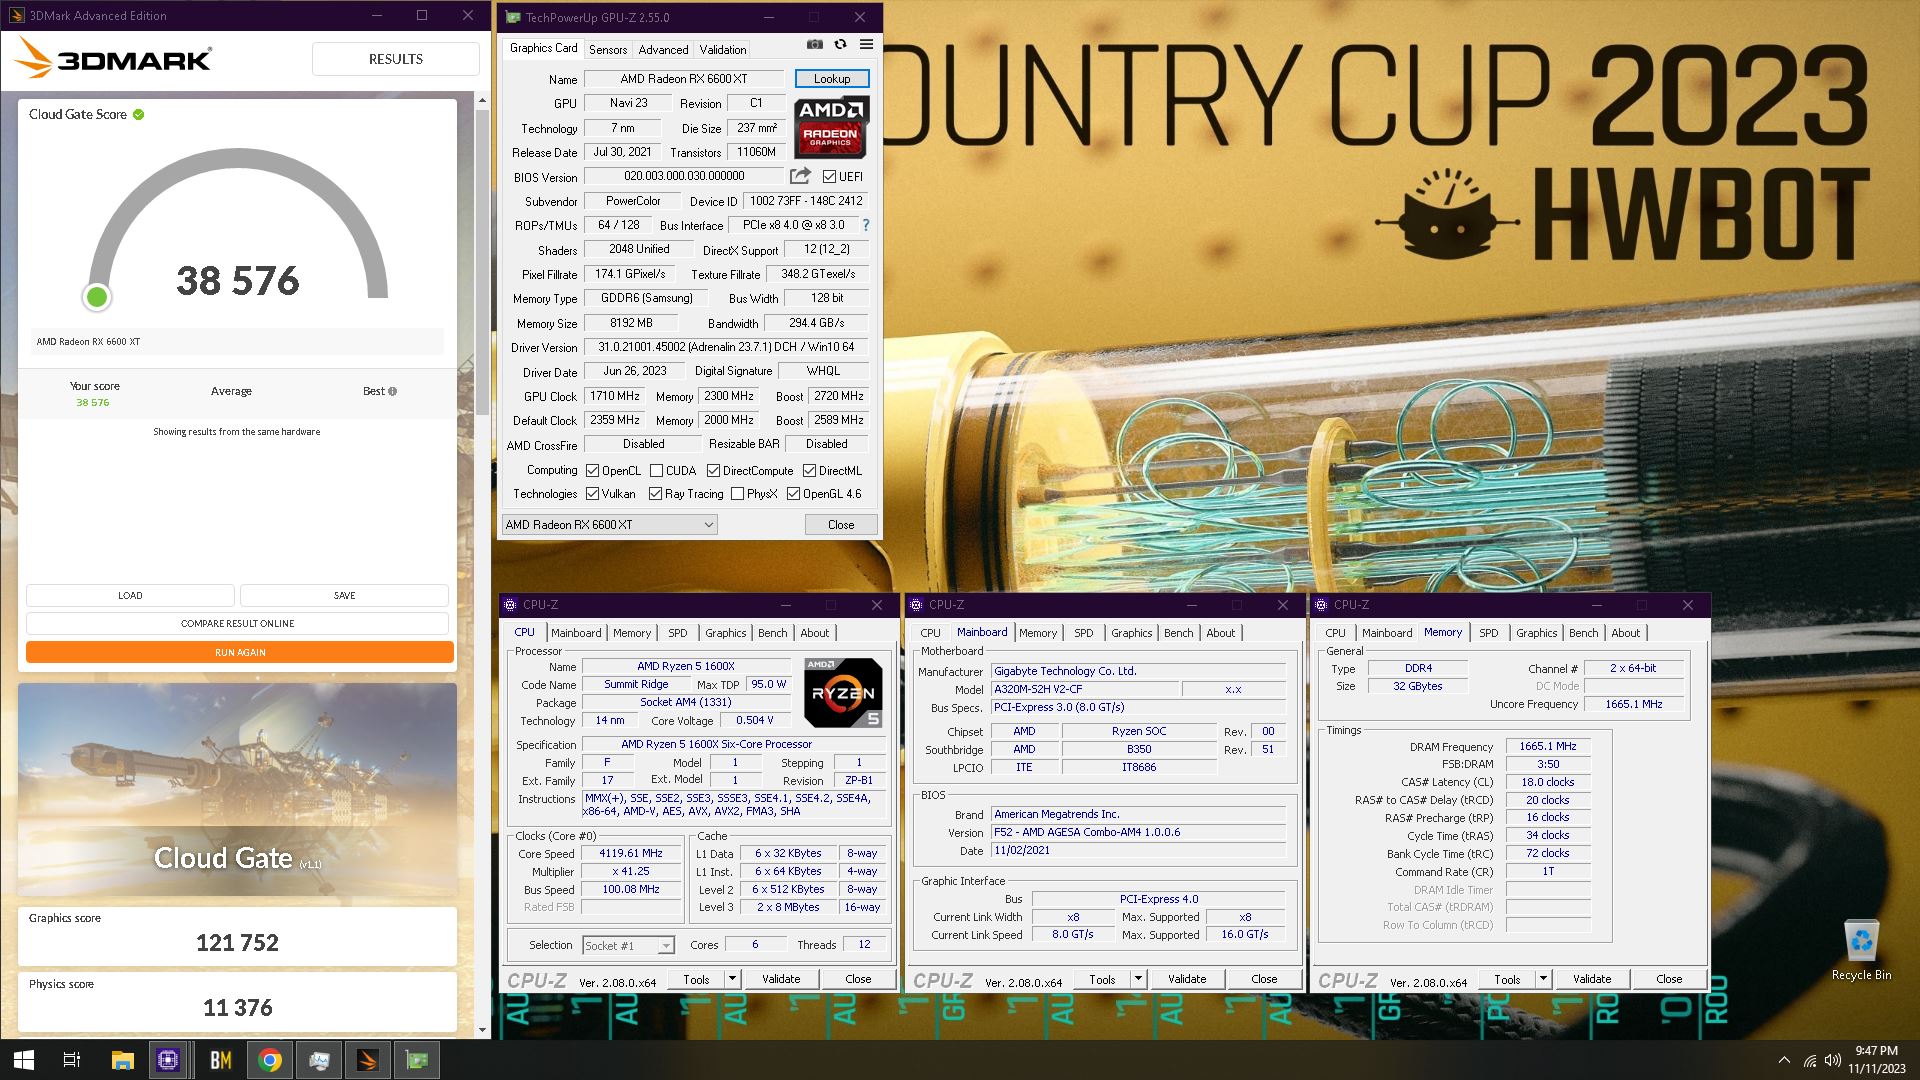Expand Tools dropdown arrow in CPU-Z Mainboard window
Image resolution: width=1920 pixels, height=1080 pixels.
[x=1138, y=979]
